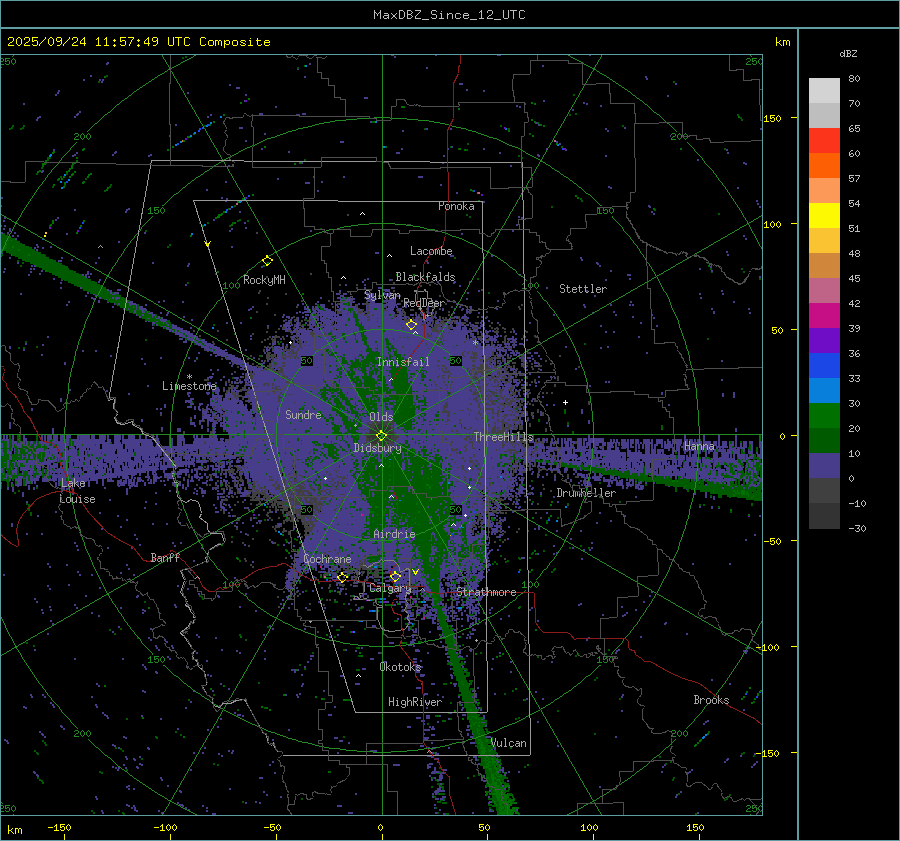The image size is (900, 841).
Task: Select the Banff label on the map
Action: point(165,558)
